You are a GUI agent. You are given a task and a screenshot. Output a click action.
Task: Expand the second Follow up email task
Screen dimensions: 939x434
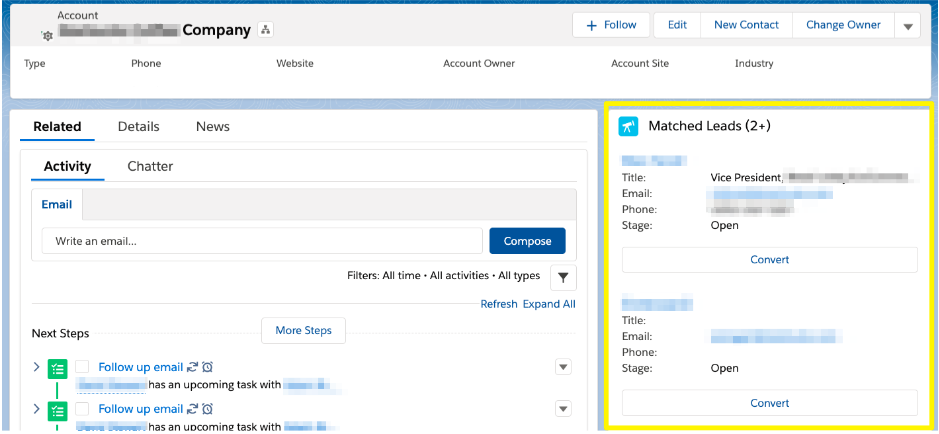(36, 409)
